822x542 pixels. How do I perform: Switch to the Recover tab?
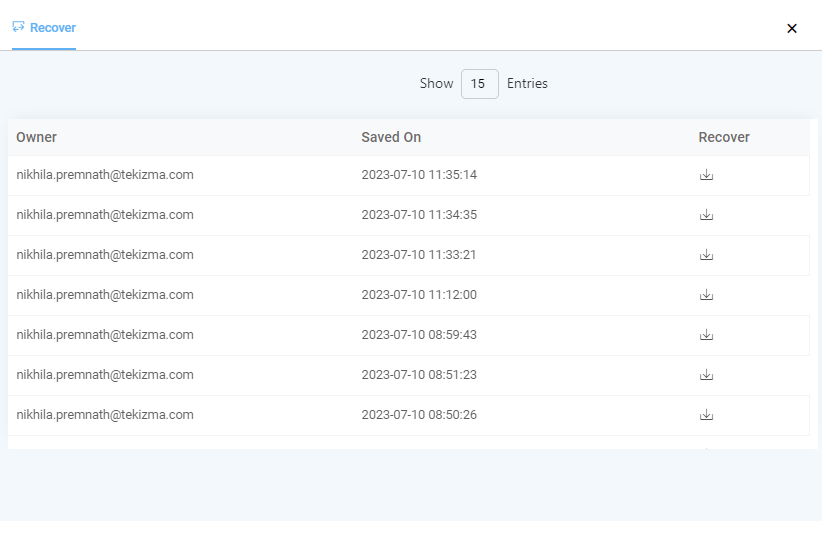coord(52,28)
